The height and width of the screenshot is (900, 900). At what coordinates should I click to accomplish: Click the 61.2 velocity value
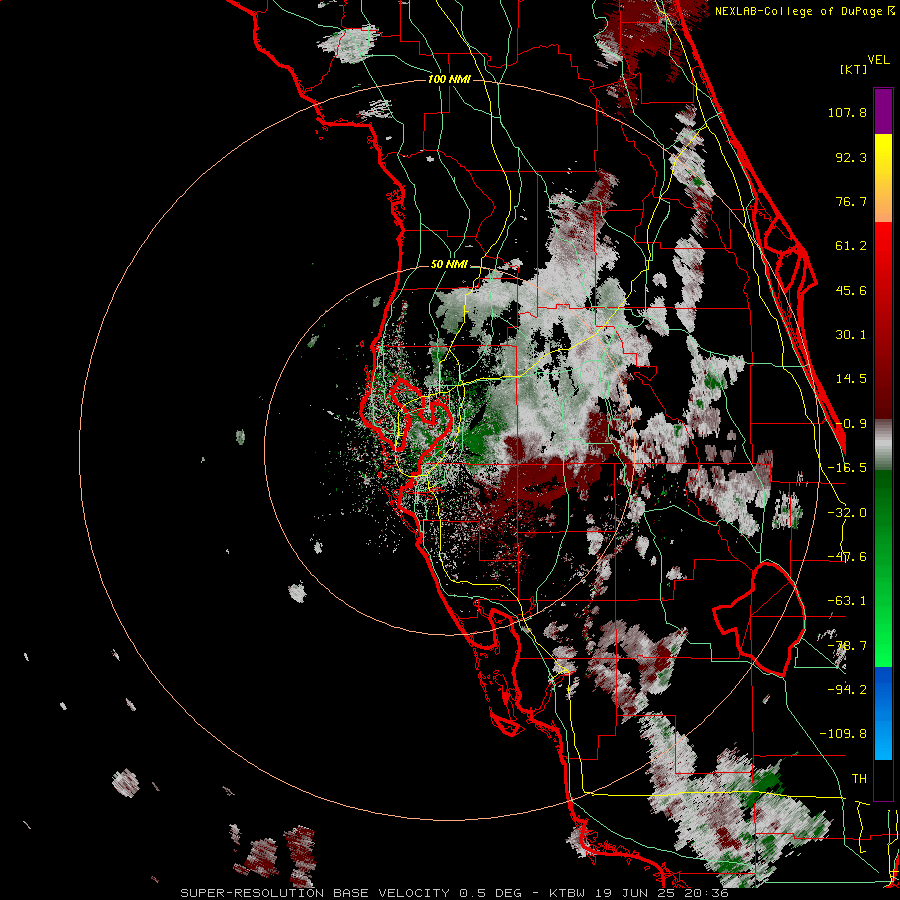(851, 246)
